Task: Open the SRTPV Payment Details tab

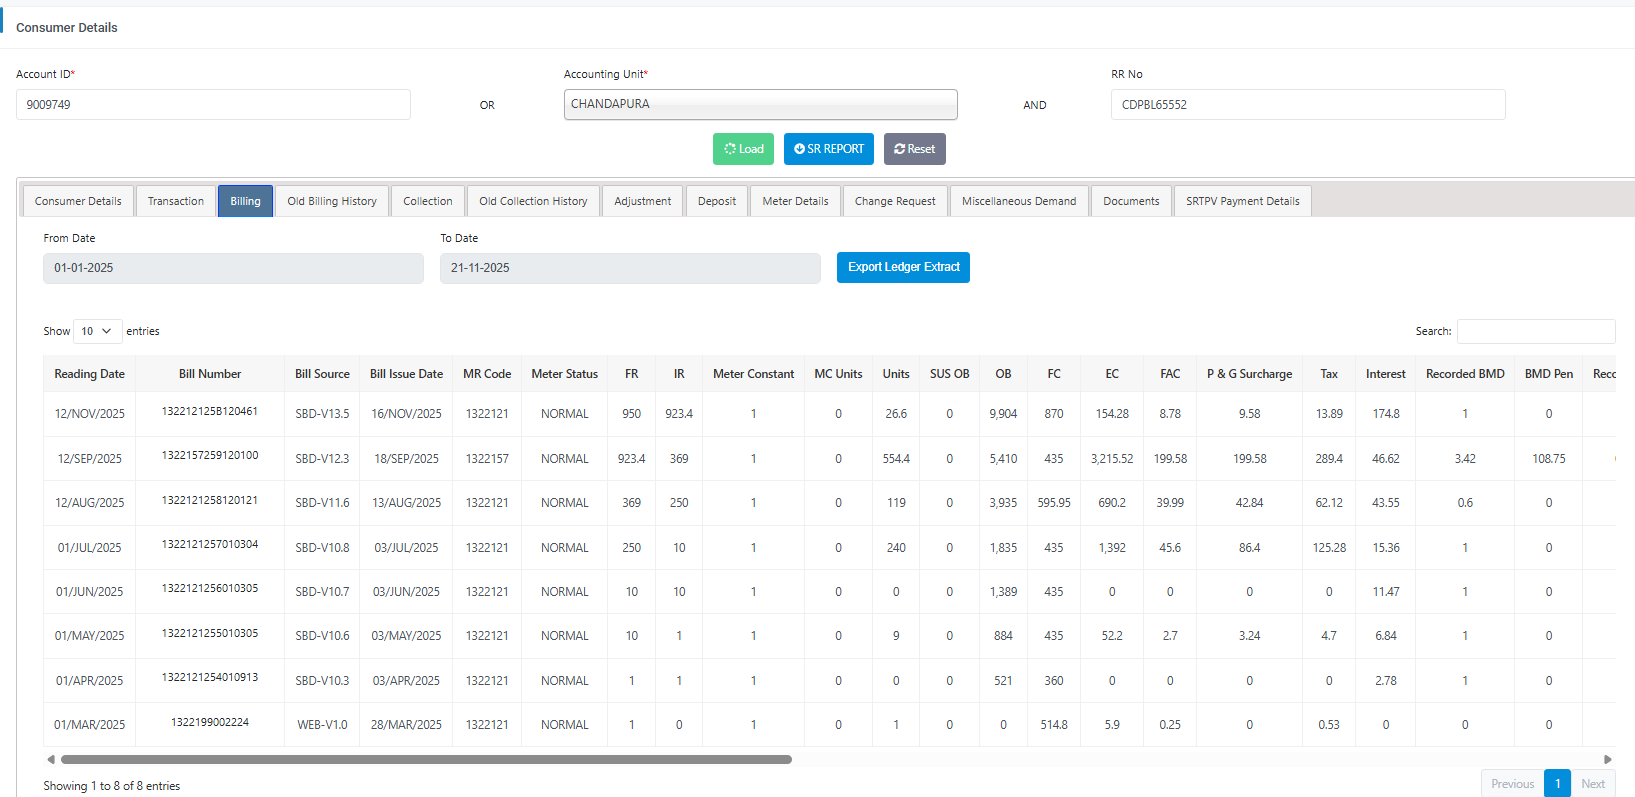Action: [x=1242, y=201]
